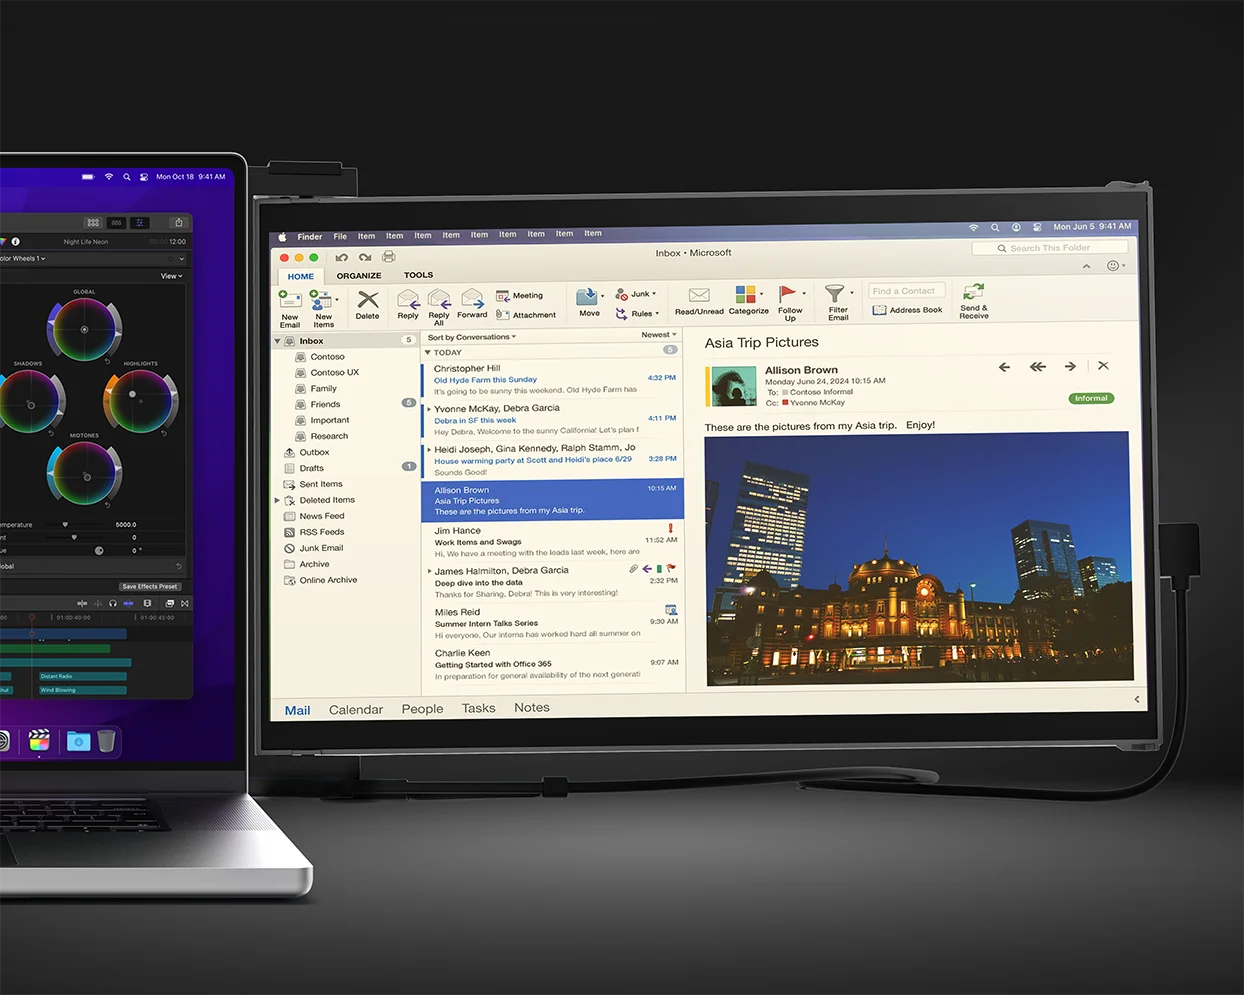Screen dimensions: 1244x995
Task: Click the Print icon in title bar
Action: pos(388,257)
